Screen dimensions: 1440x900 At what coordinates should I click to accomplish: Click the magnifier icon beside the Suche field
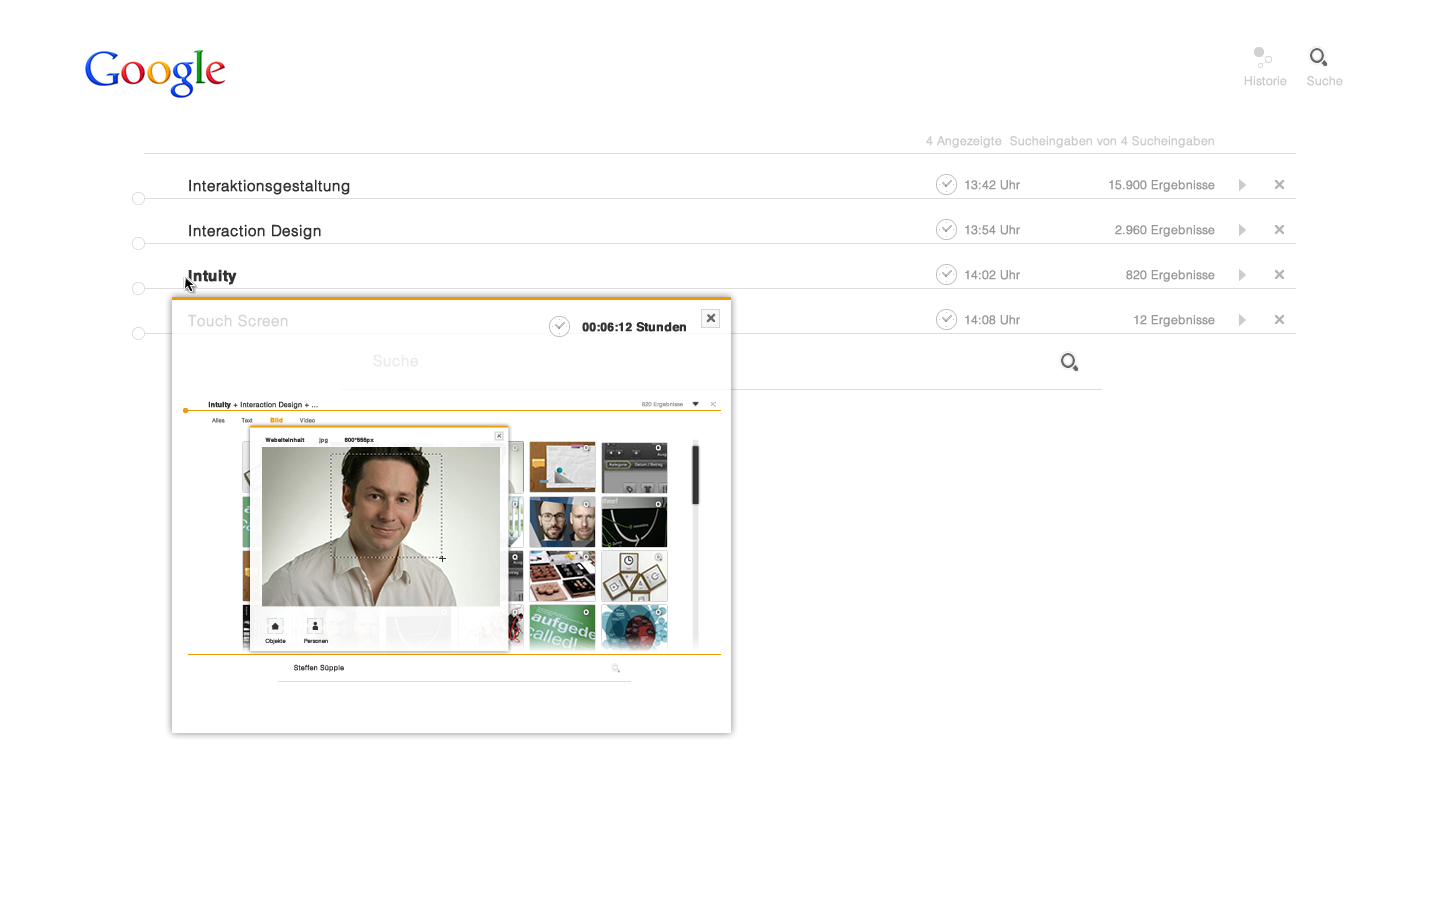(1069, 362)
